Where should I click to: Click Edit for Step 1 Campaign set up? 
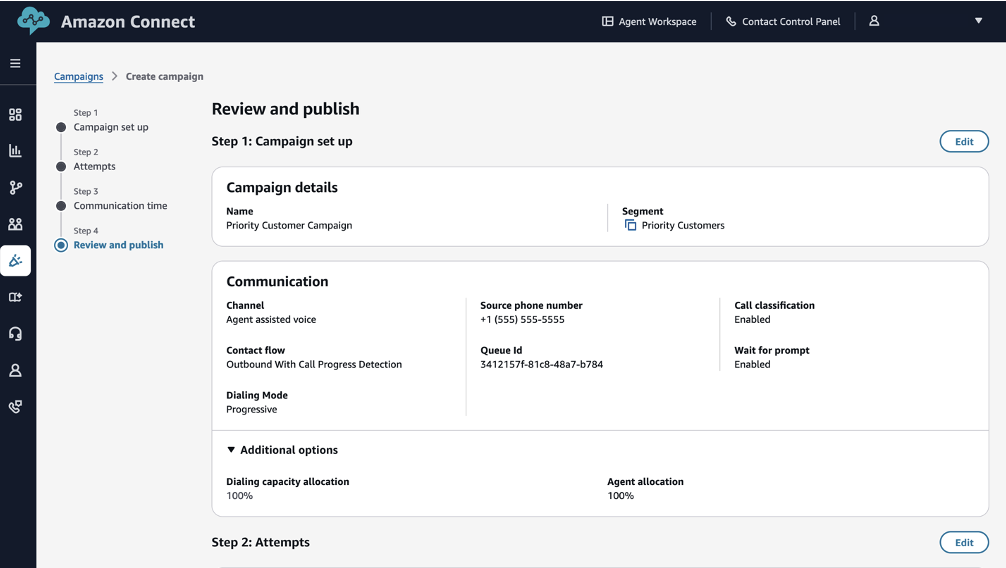[964, 142]
